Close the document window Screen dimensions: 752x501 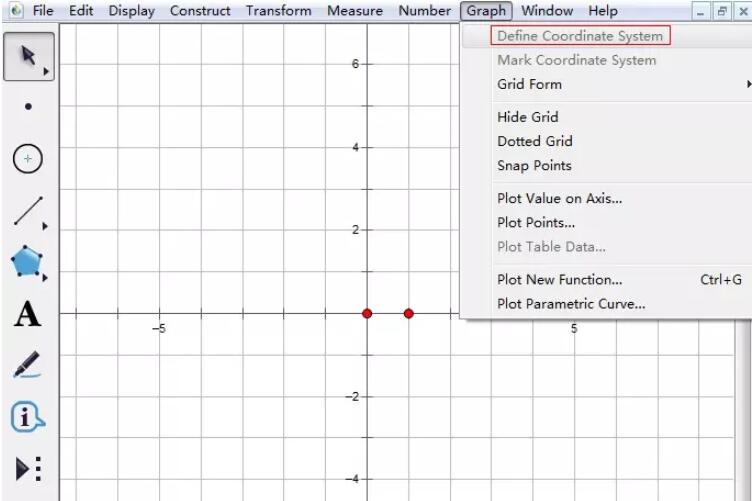point(742,12)
